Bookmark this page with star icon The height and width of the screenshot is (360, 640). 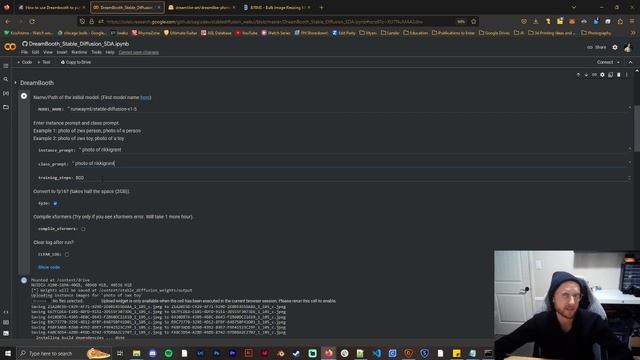point(473,21)
